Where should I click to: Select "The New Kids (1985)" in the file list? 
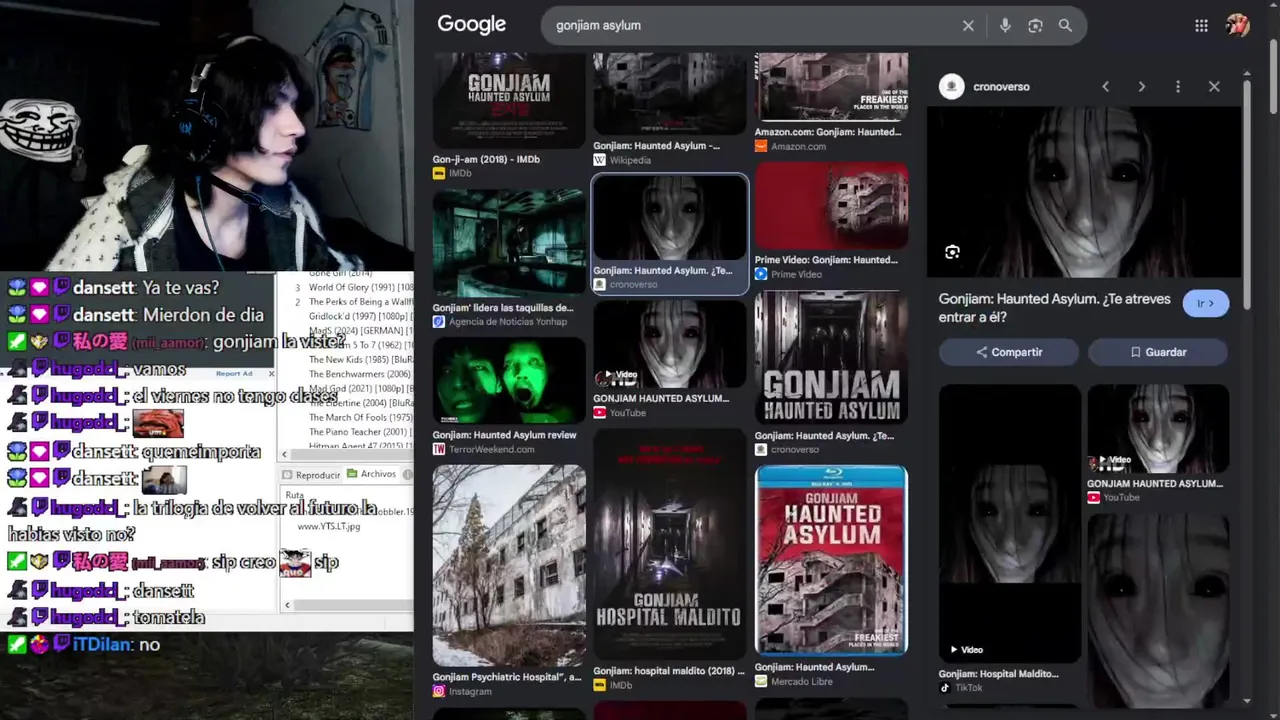click(360, 359)
